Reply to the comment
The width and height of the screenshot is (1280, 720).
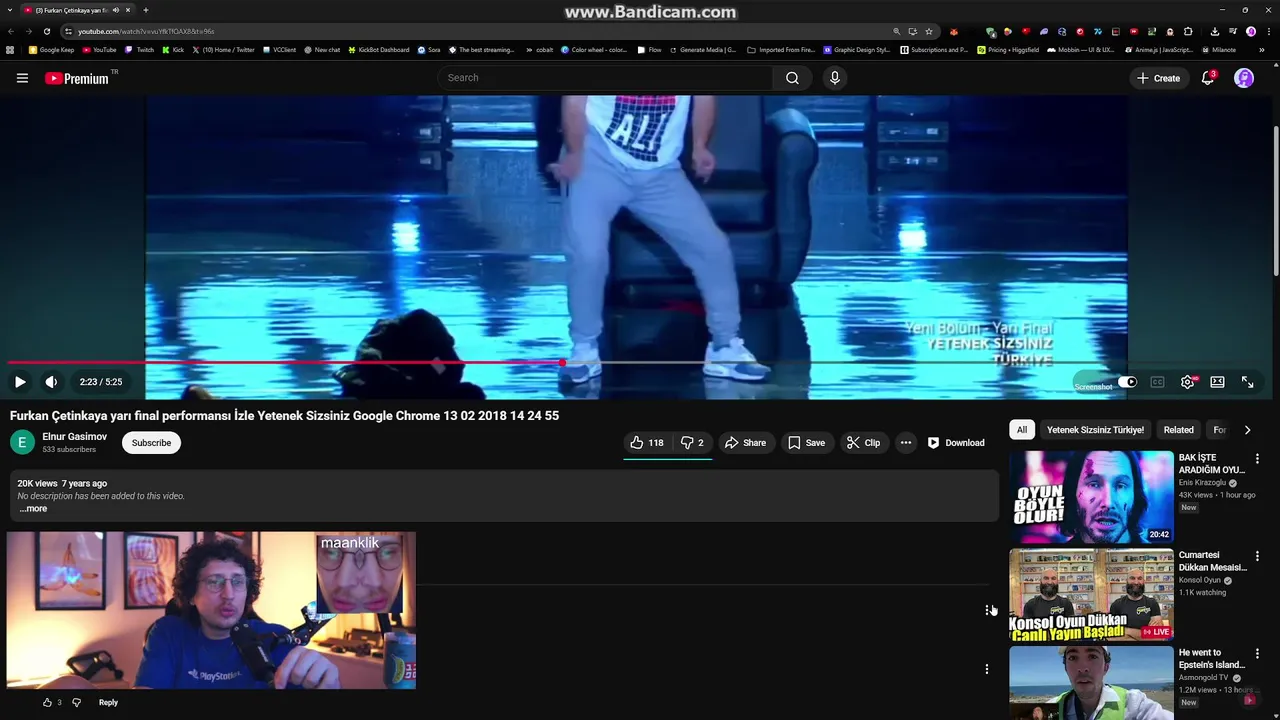pos(108,703)
